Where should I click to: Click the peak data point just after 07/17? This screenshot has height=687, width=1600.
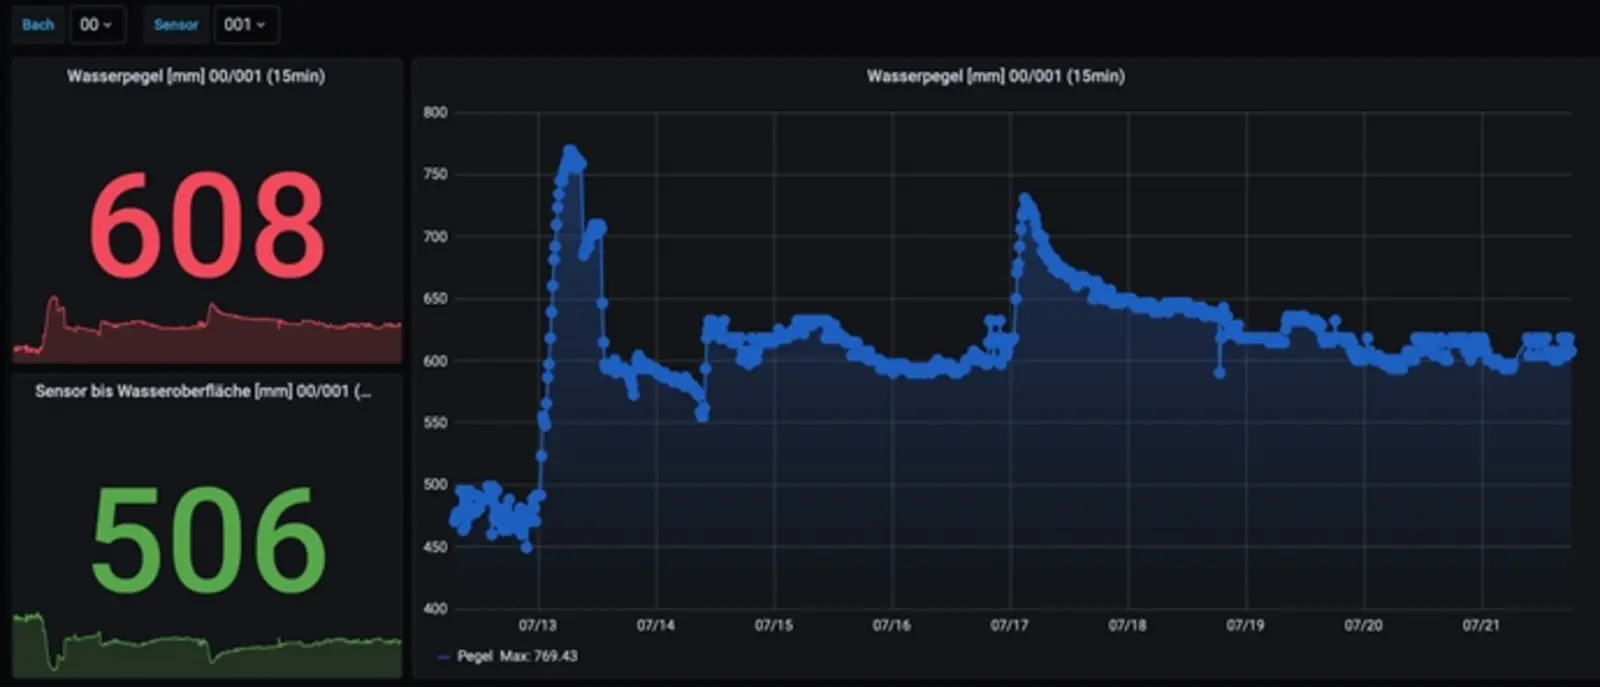point(1024,200)
